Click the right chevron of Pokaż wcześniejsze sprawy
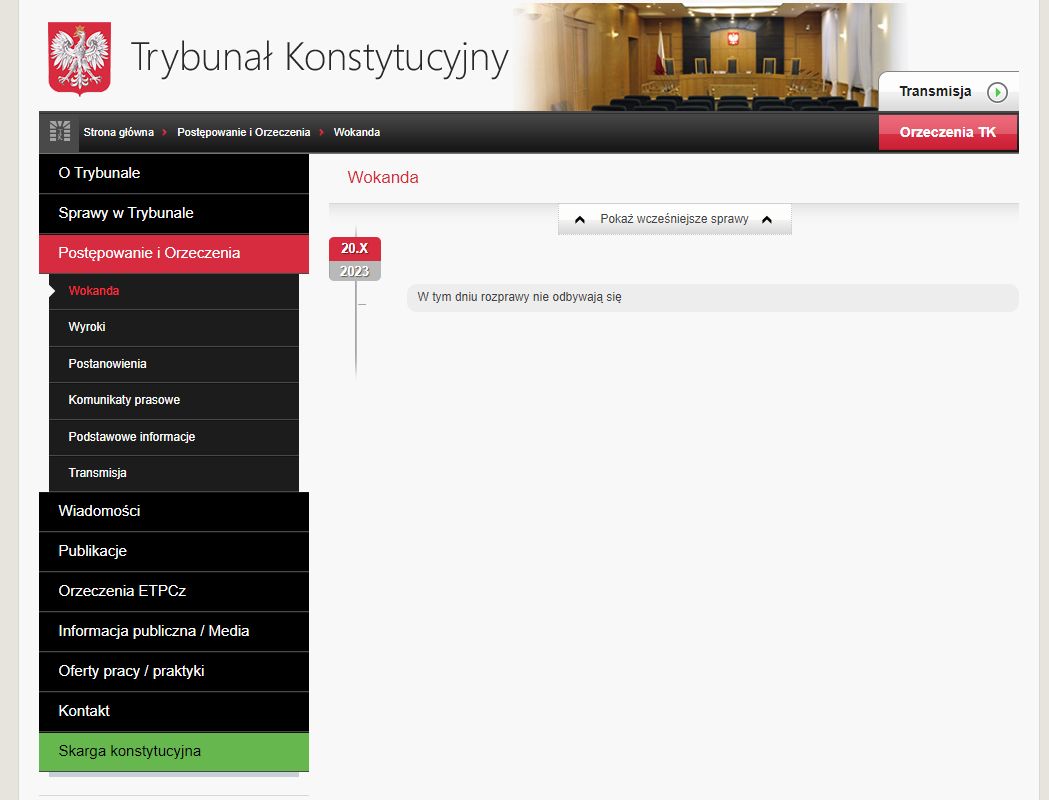The image size is (1049, 800). click(x=767, y=219)
